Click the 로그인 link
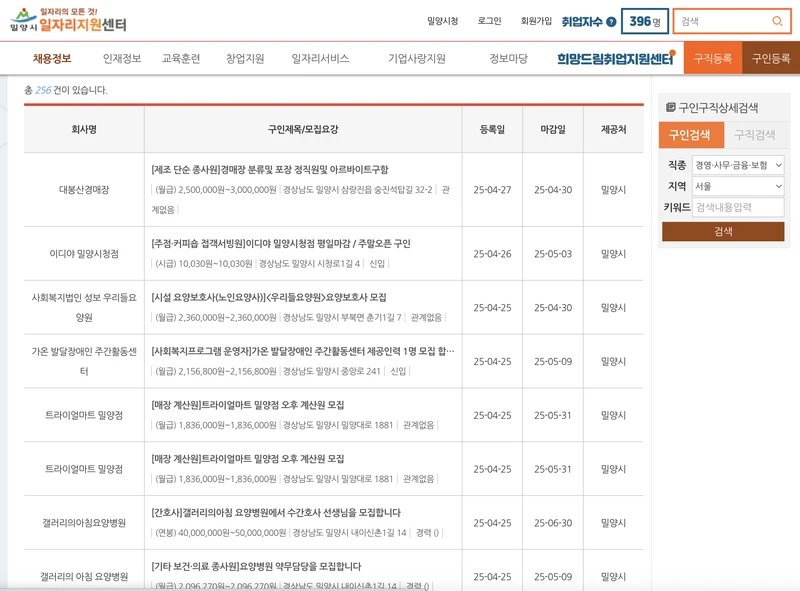The image size is (800, 591). point(489,21)
